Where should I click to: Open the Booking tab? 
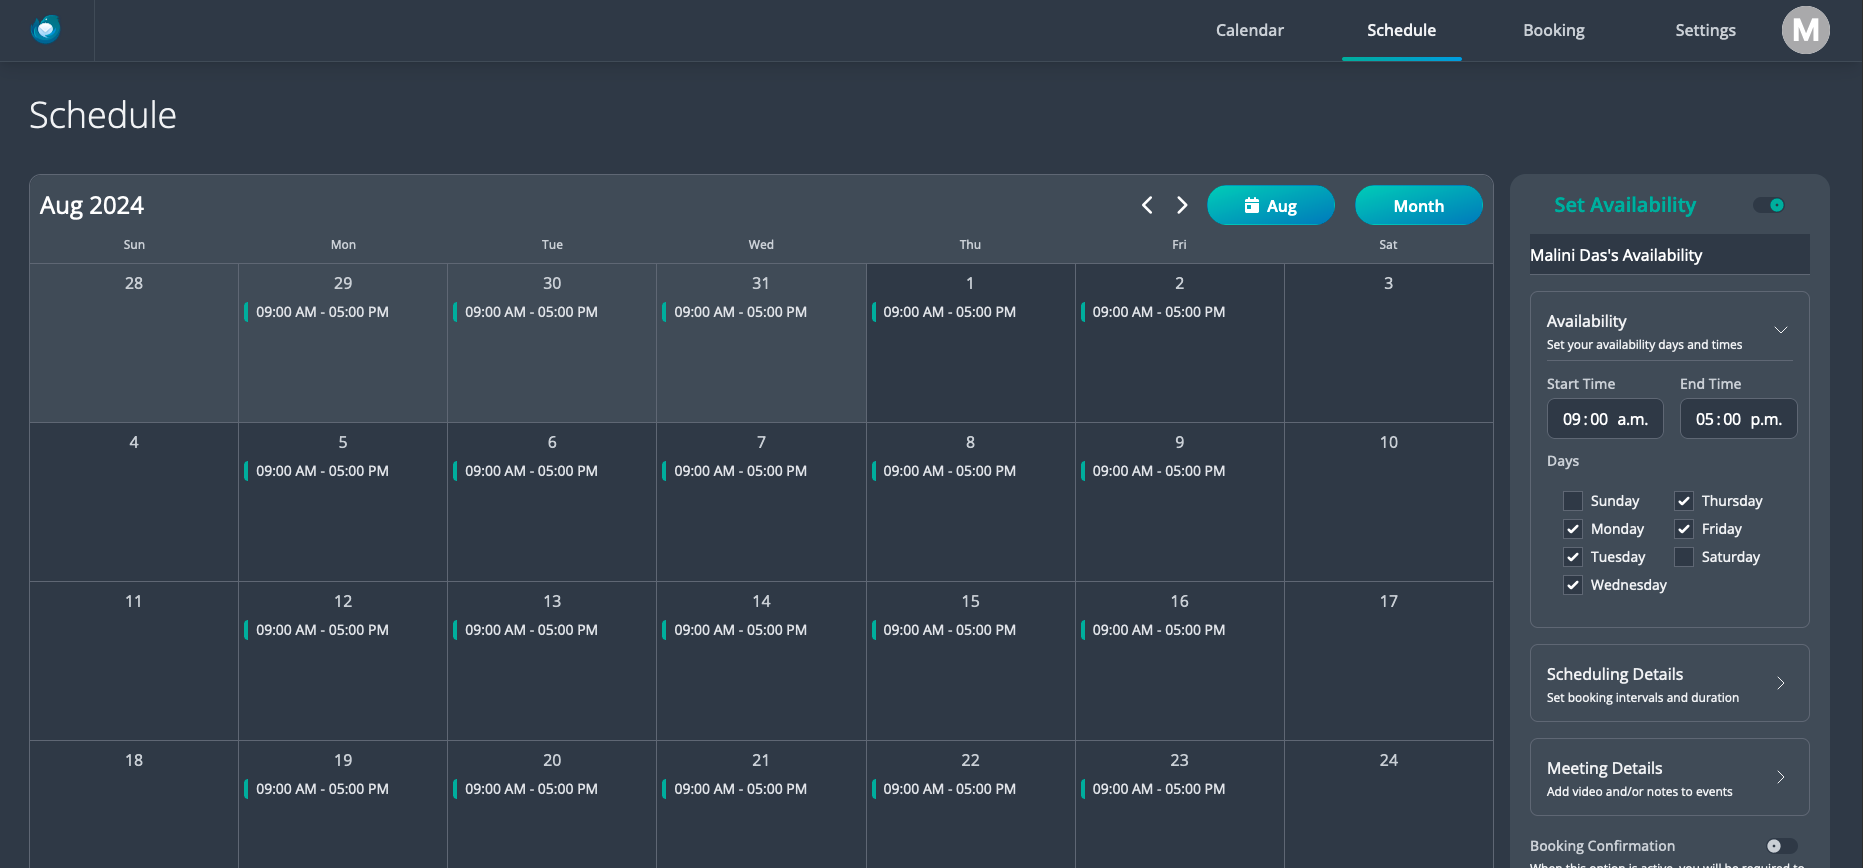(x=1553, y=30)
